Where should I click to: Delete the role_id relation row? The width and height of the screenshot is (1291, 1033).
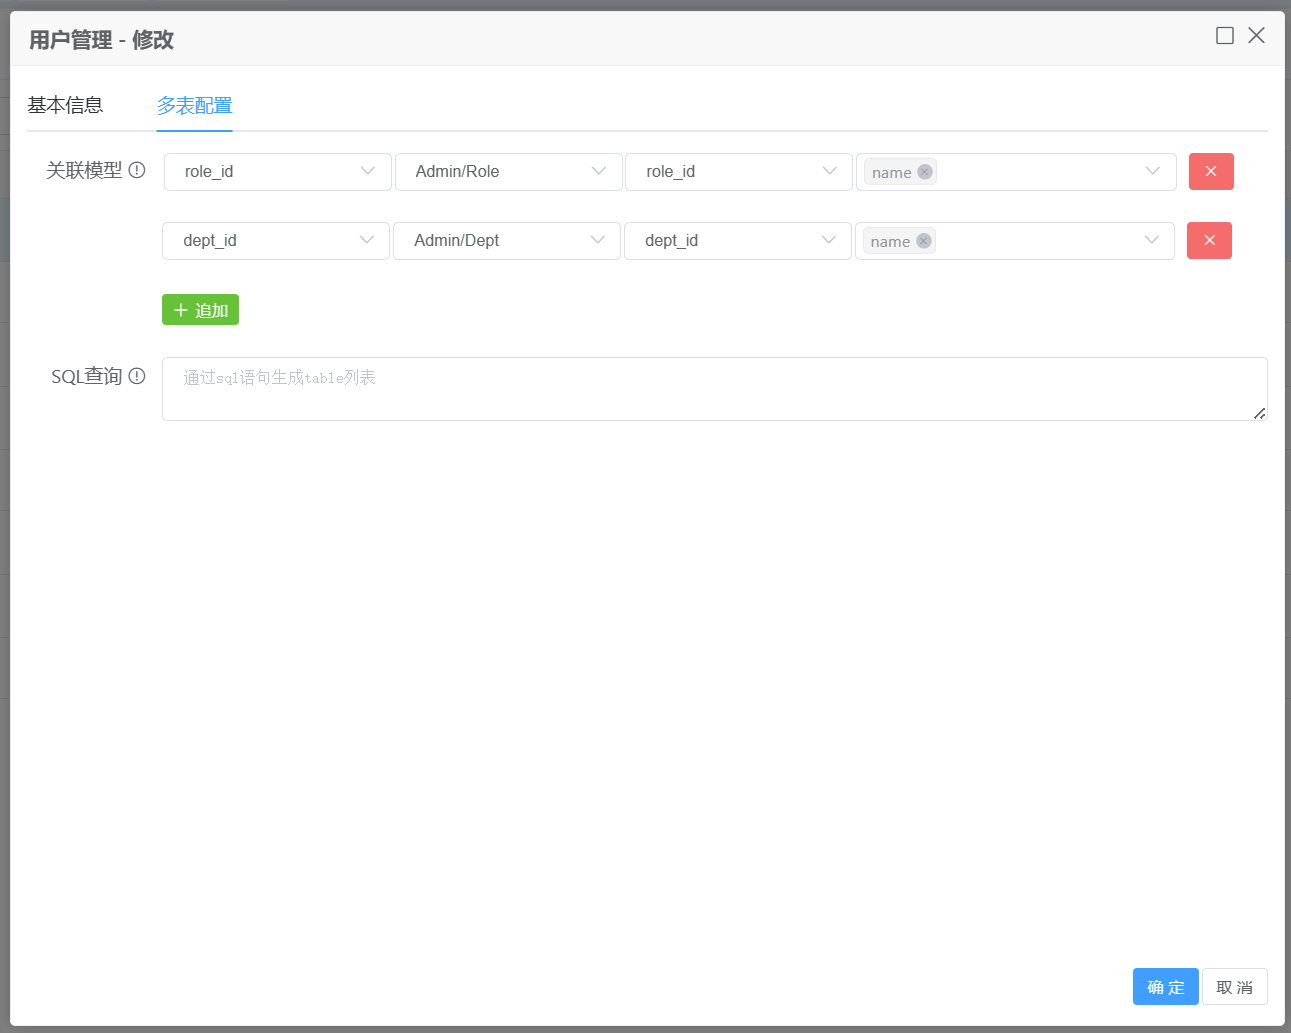(x=1210, y=171)
